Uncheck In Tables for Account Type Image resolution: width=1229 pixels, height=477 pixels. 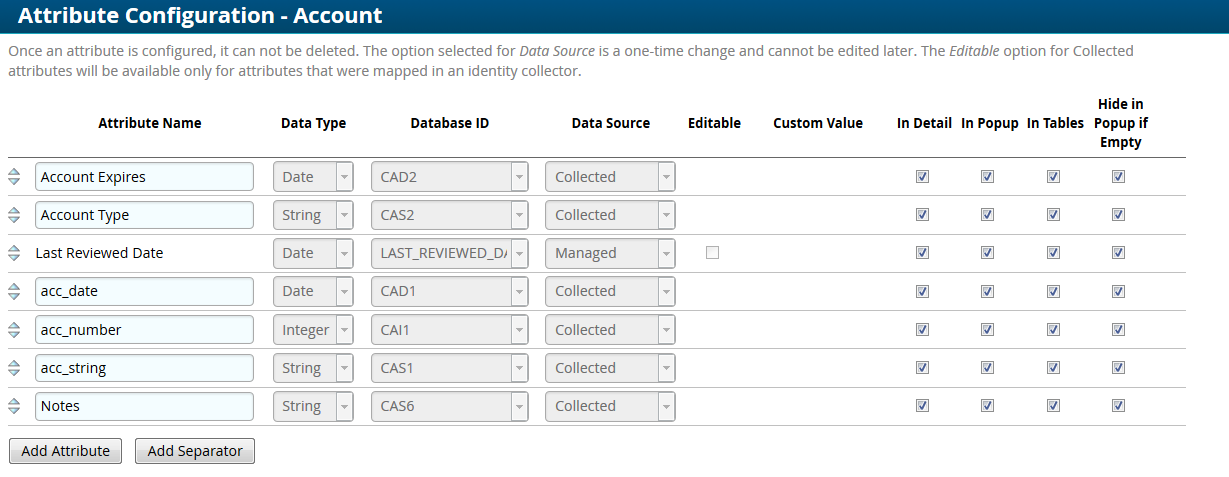click(x=1053, y=215)
